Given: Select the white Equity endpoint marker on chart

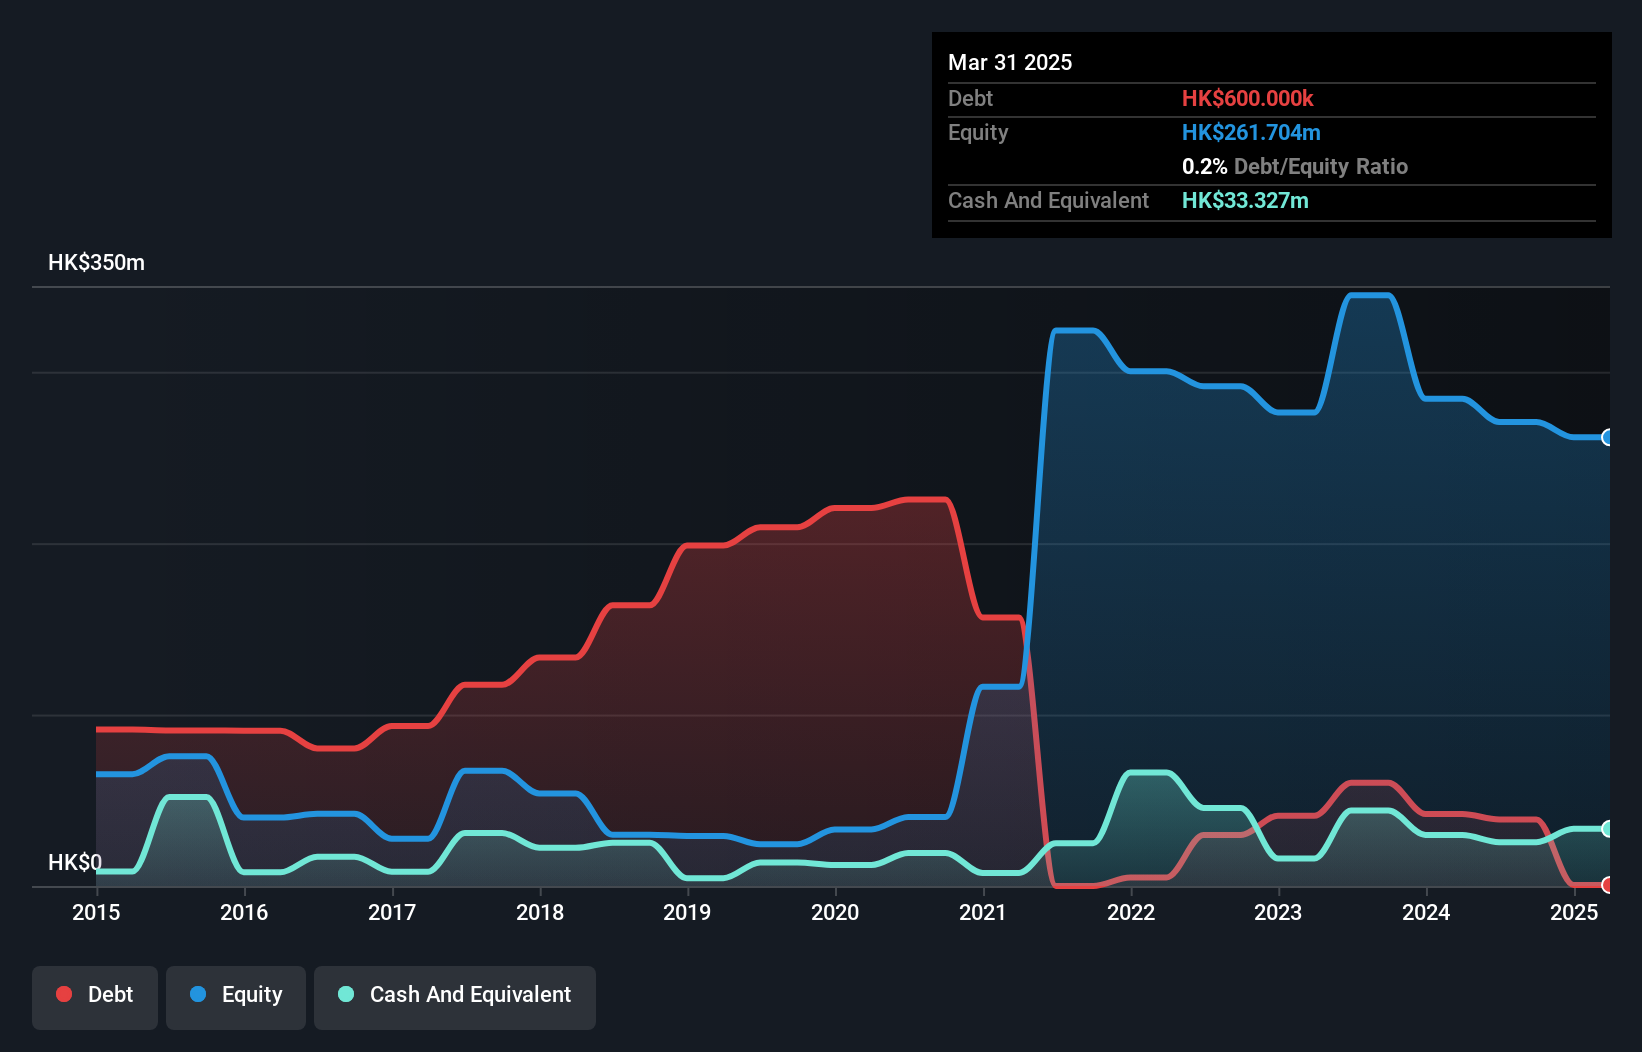Looking at the screenshot, I should pyautogui.click(x=1607, y=438).
